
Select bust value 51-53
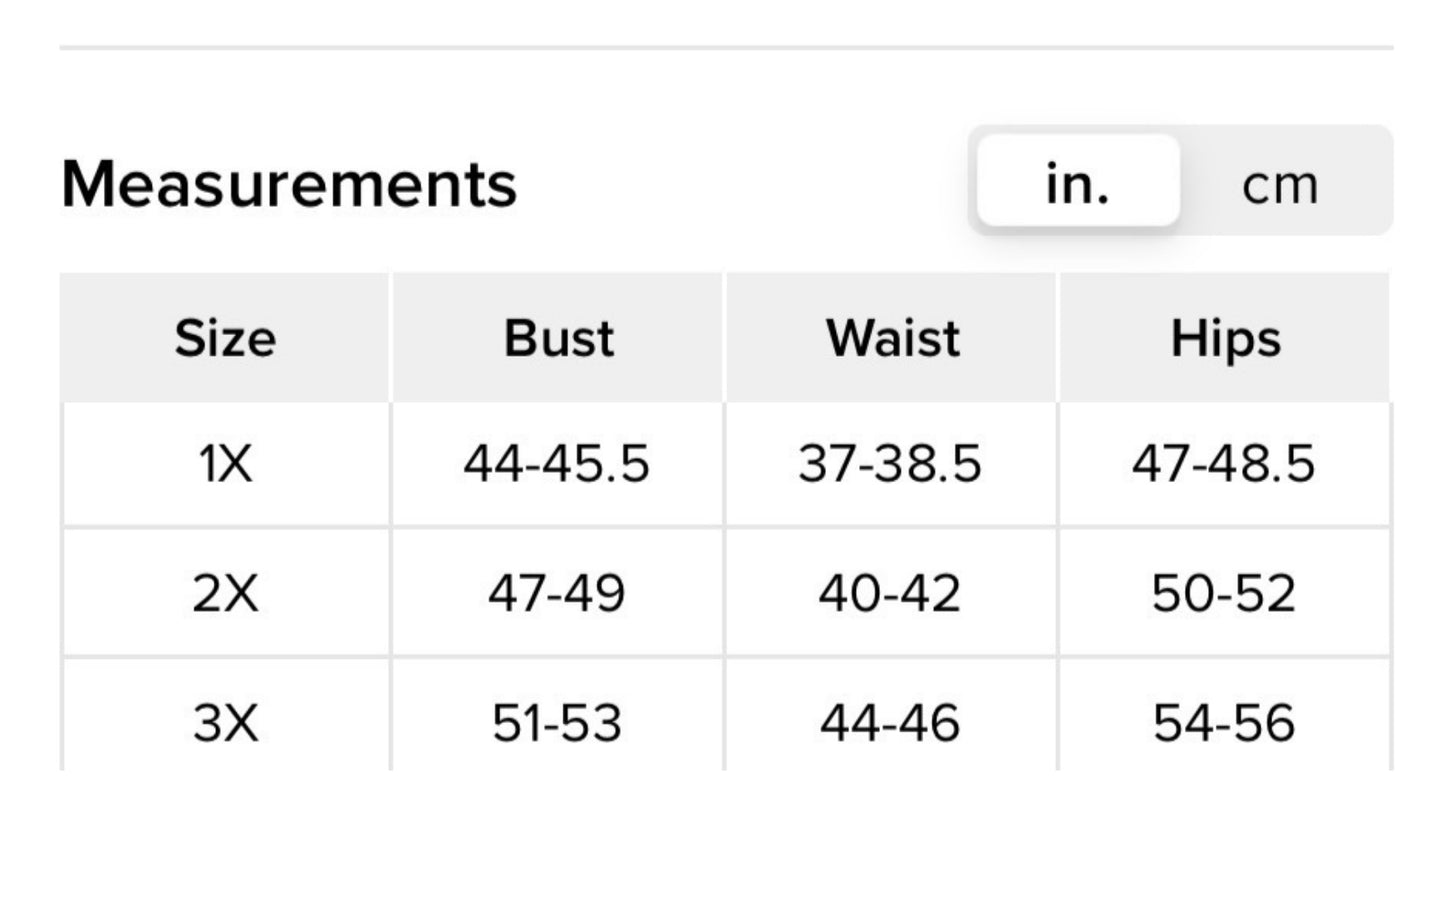[x=557, y=722]
